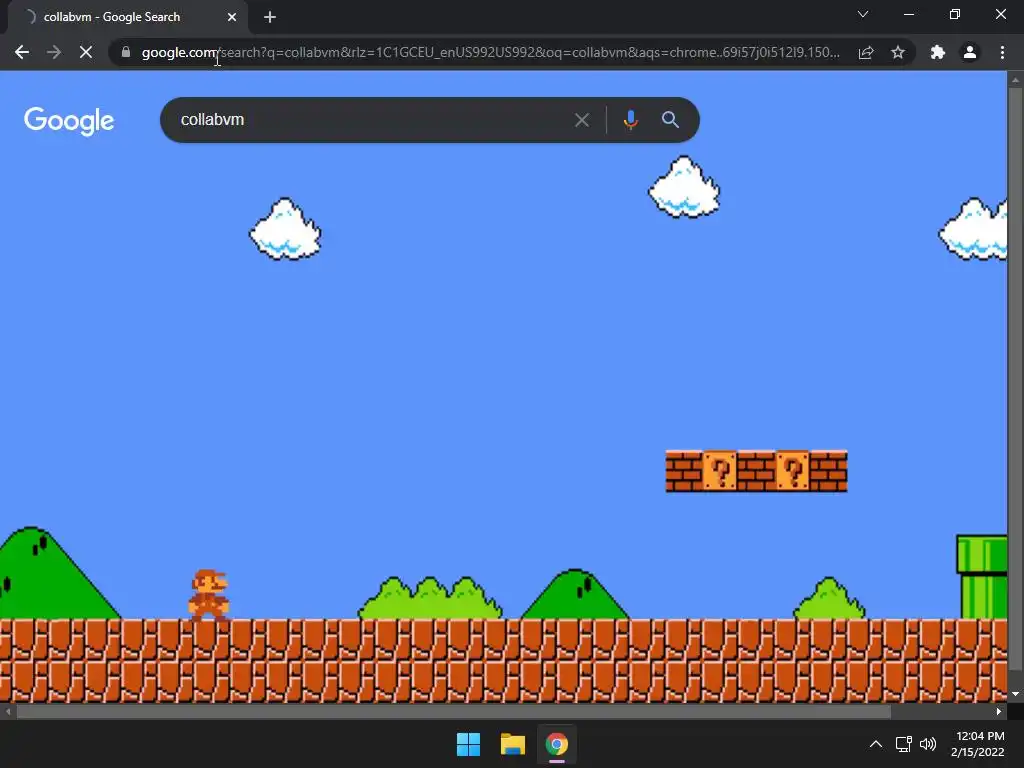Click the scroll down arrow
The image size is (1024, 768).
(x=1015, y=694)
